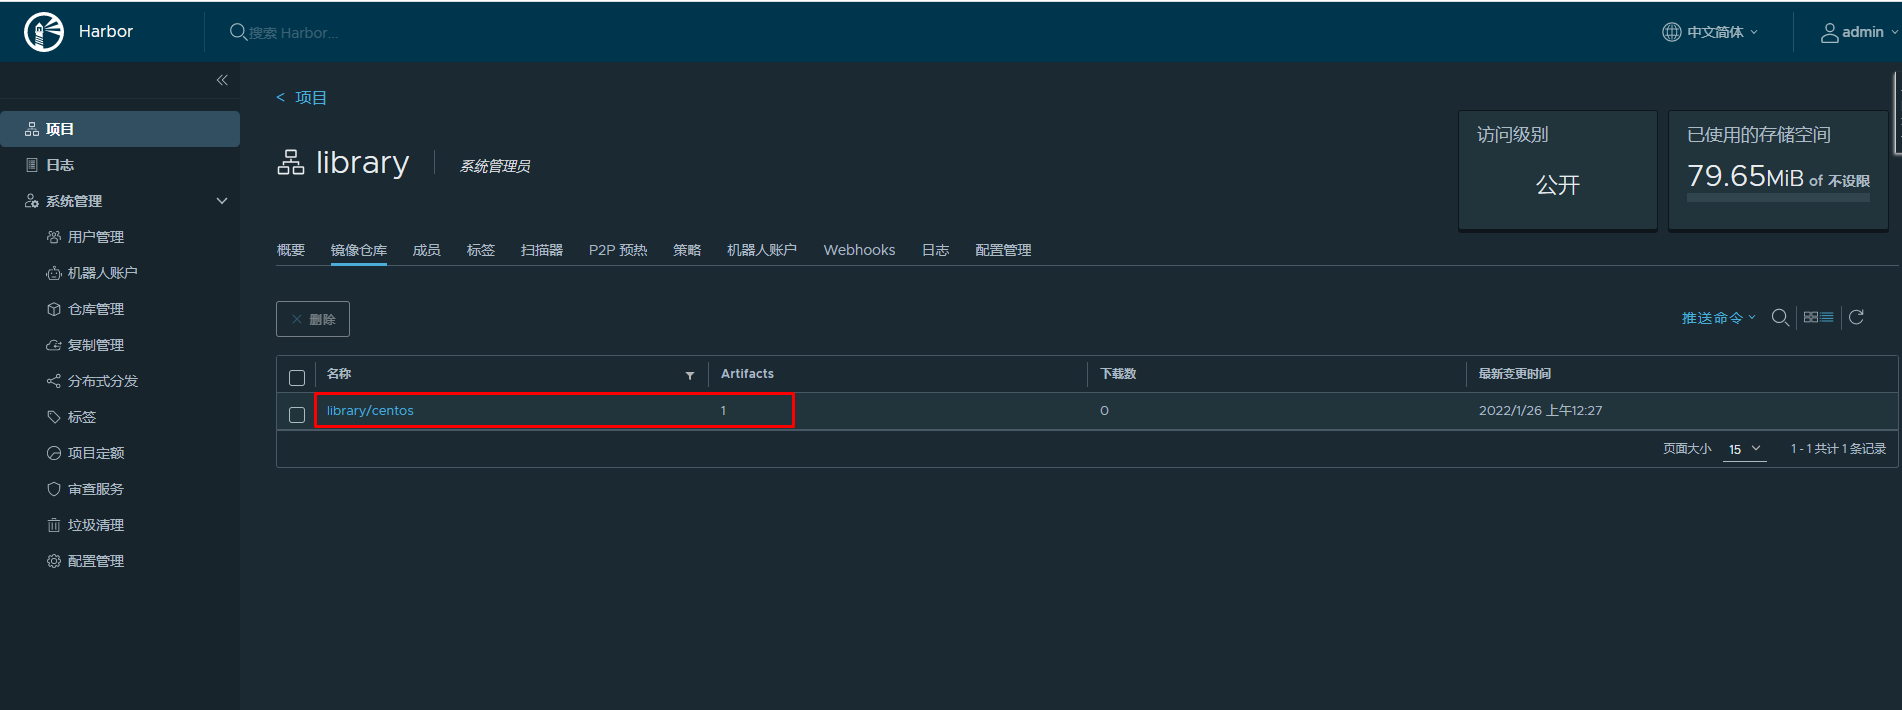Toggle card/list view icon
Image resolution: width=1902 pixels, height=710 pixels.
coord(1818,318)
